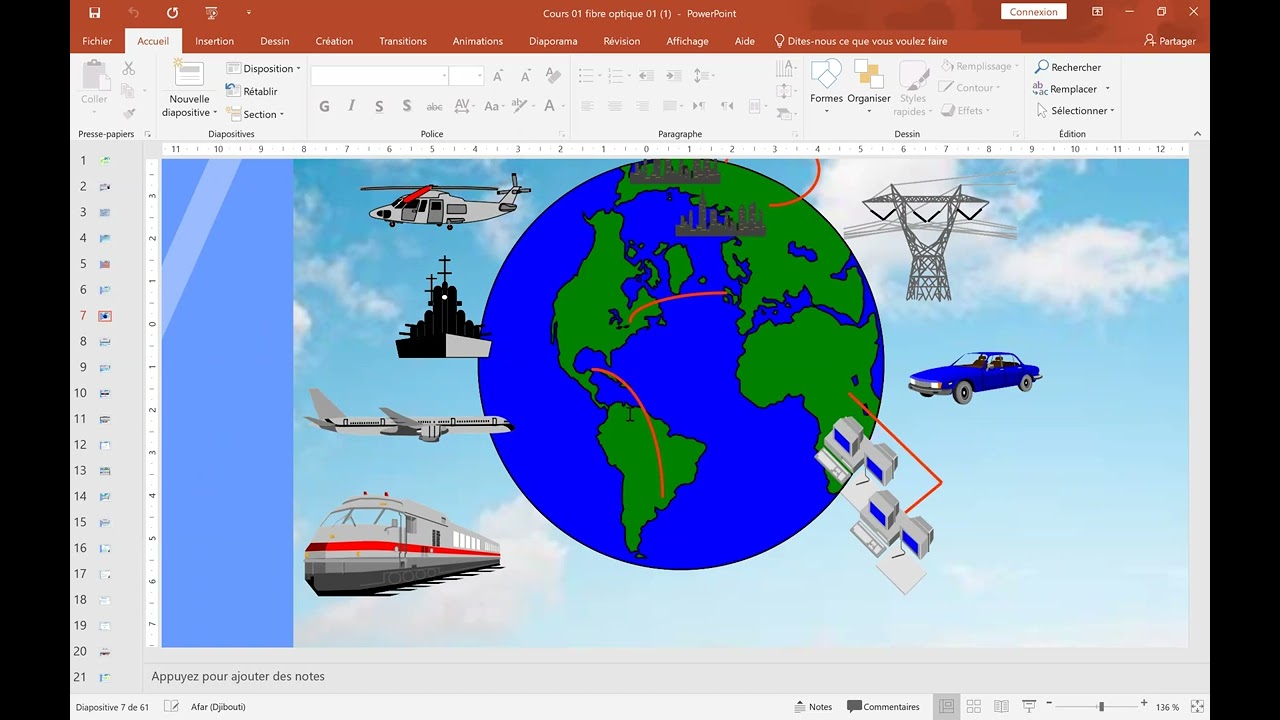Open the Diaporama tab

click(553, 41)
